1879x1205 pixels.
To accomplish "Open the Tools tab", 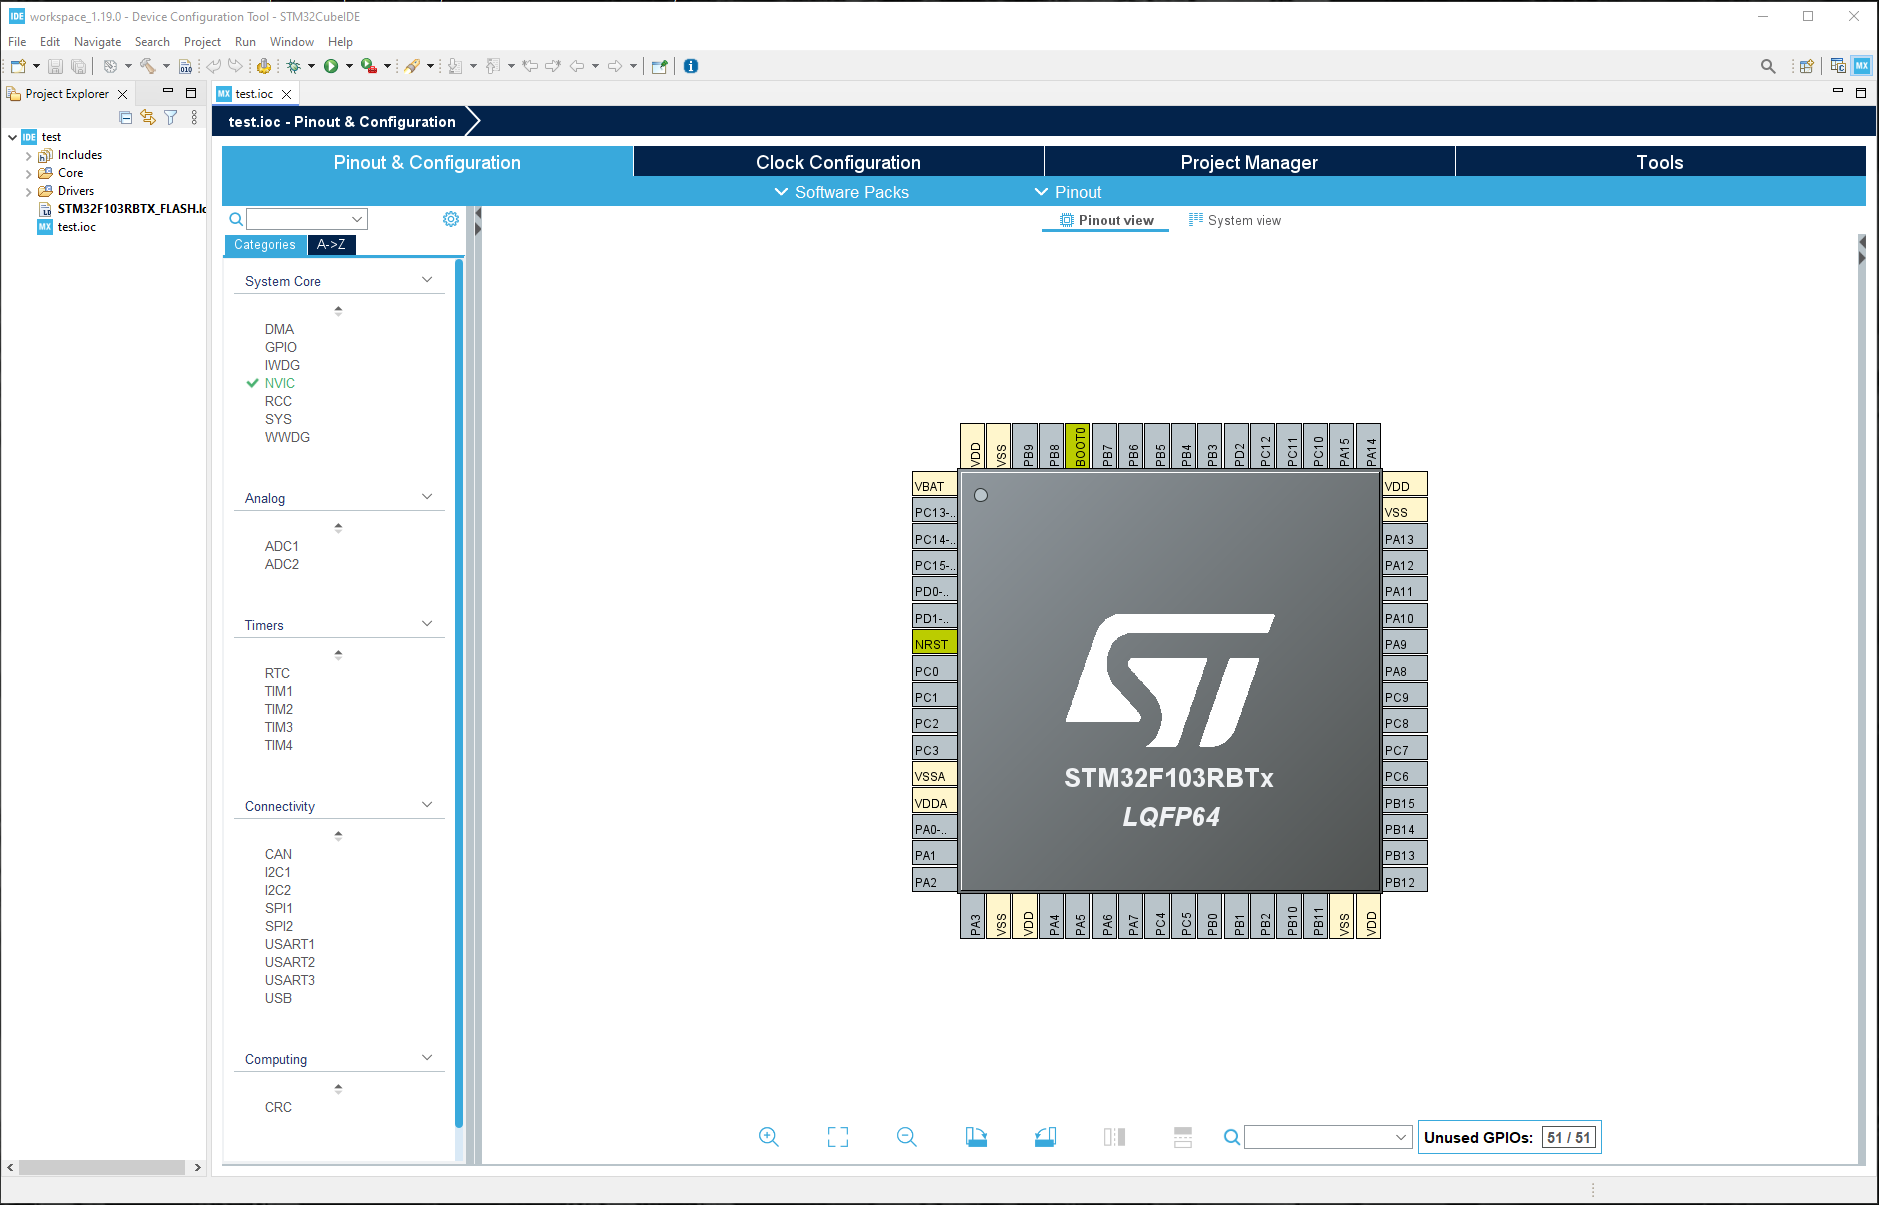I will pos(1660,162).
